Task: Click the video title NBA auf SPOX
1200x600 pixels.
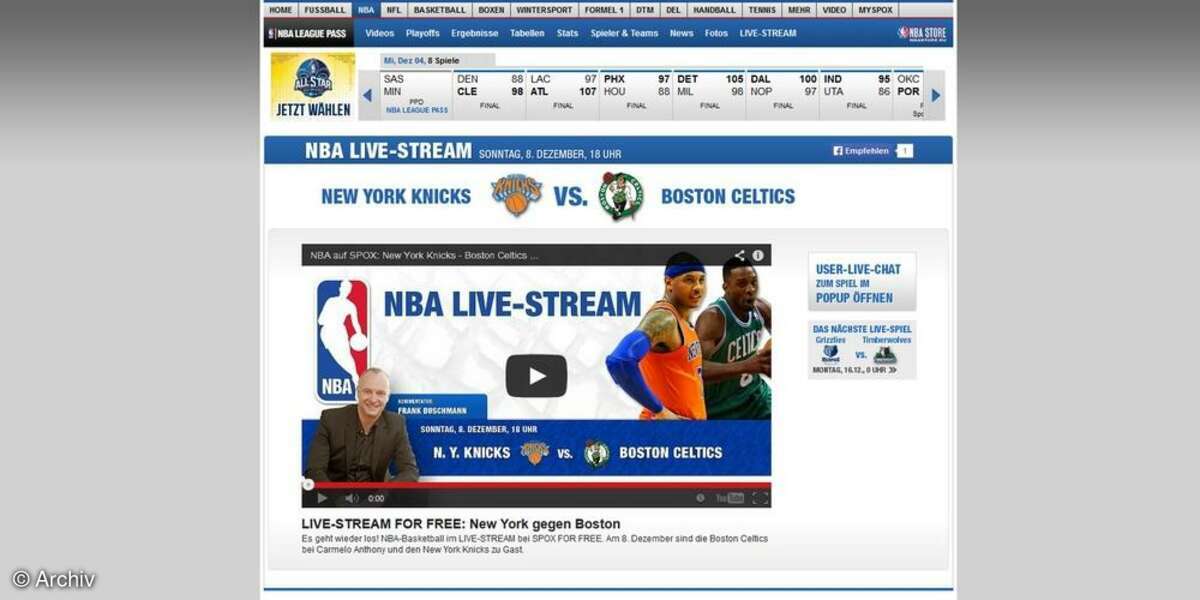Action: coord(424,255)
